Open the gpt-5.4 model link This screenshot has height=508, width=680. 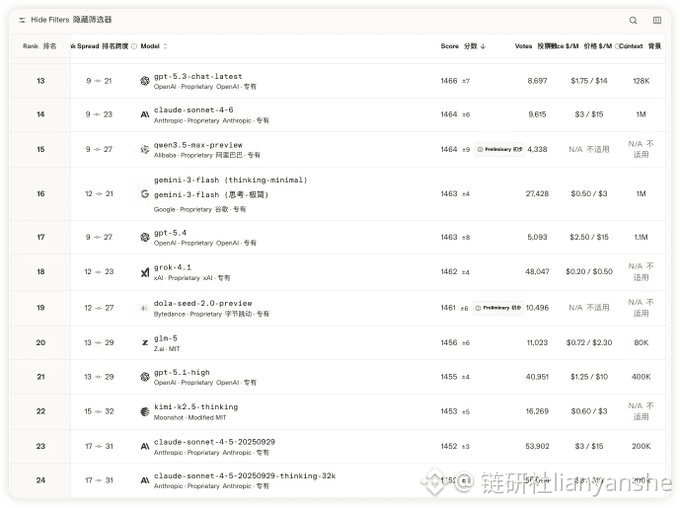(168, 232)
